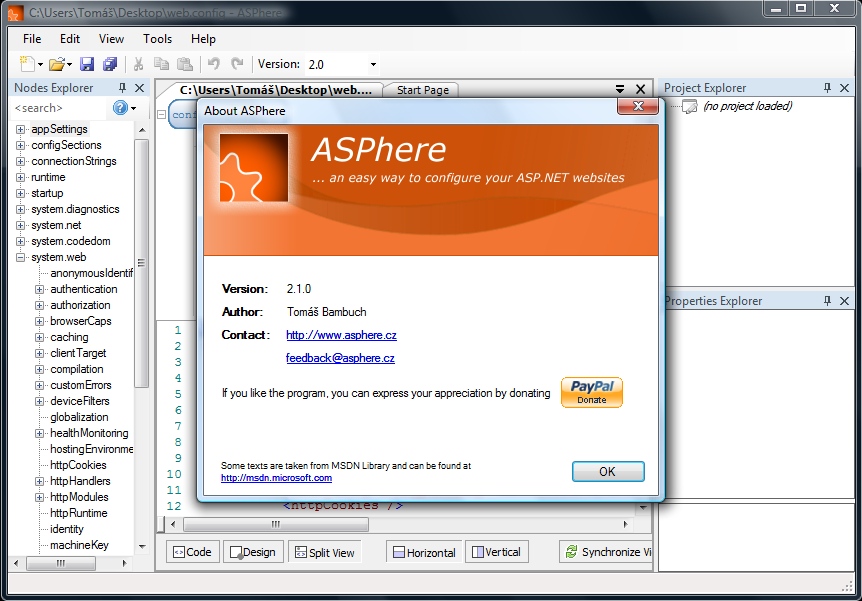Select the web.config document tab
The height and width of the screenshot is (601, 862).
[x=275, y=90]
